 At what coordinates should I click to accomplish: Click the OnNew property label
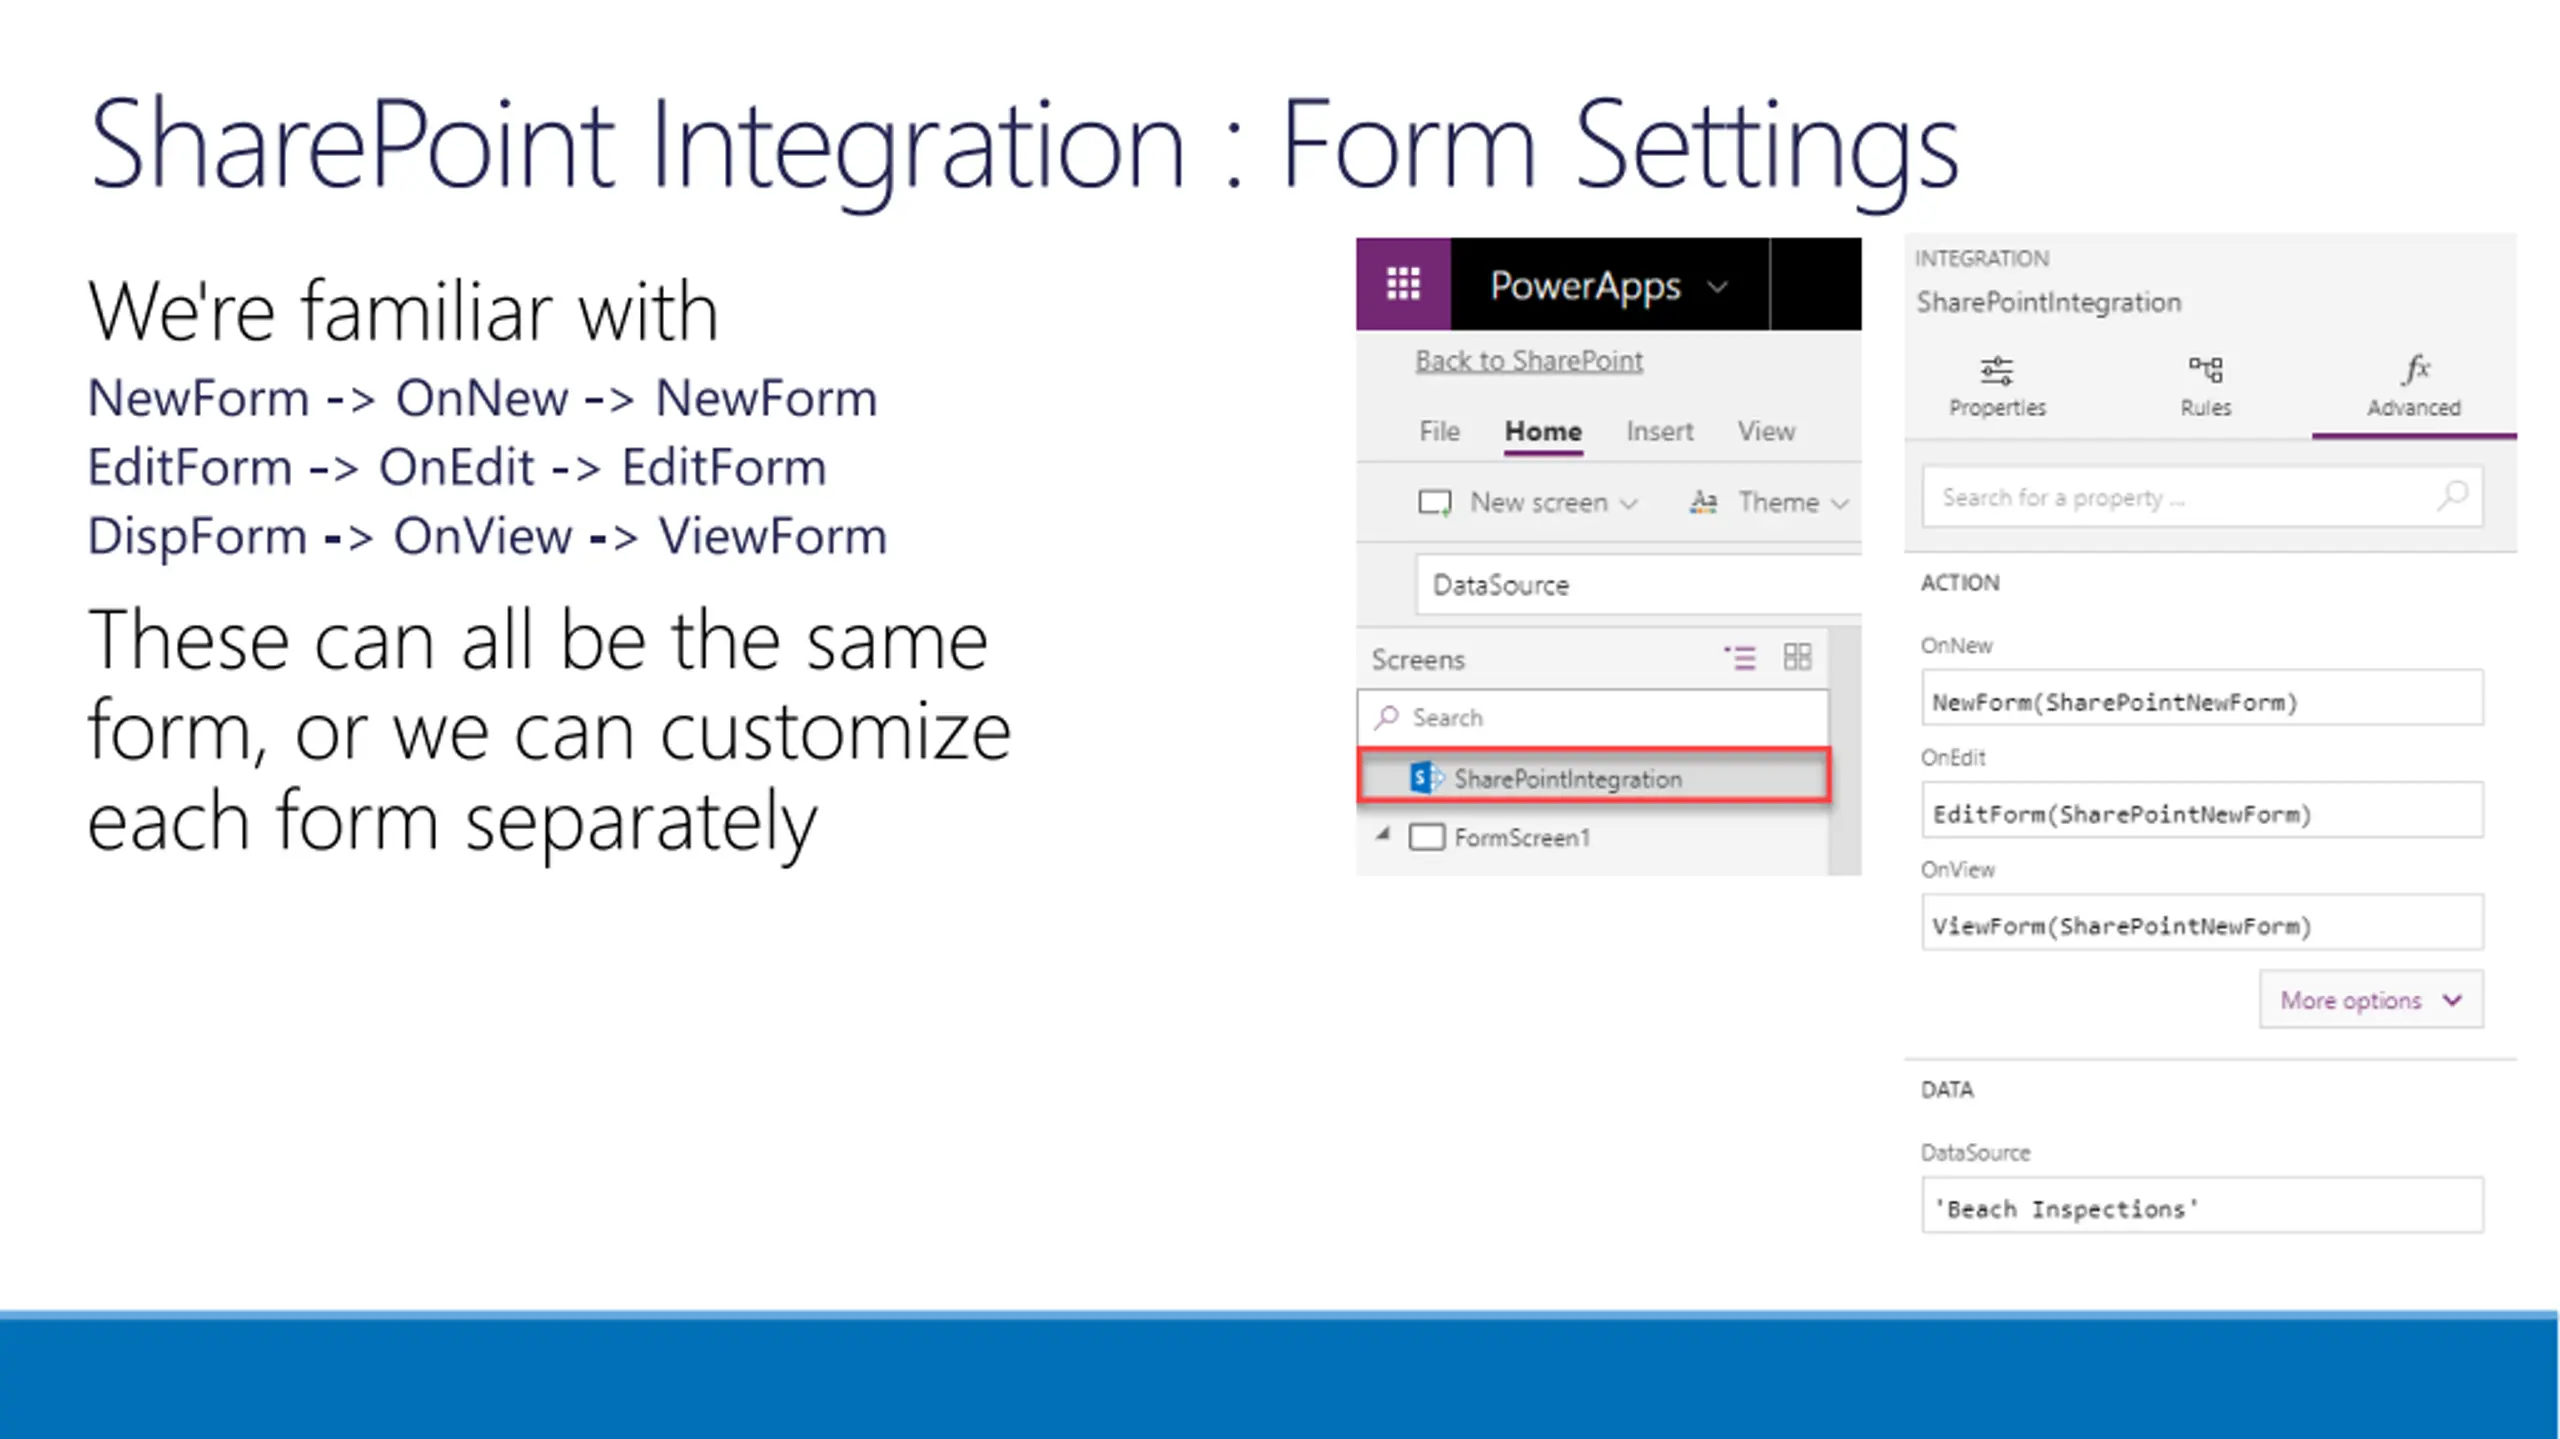[x=1956, y=646]
